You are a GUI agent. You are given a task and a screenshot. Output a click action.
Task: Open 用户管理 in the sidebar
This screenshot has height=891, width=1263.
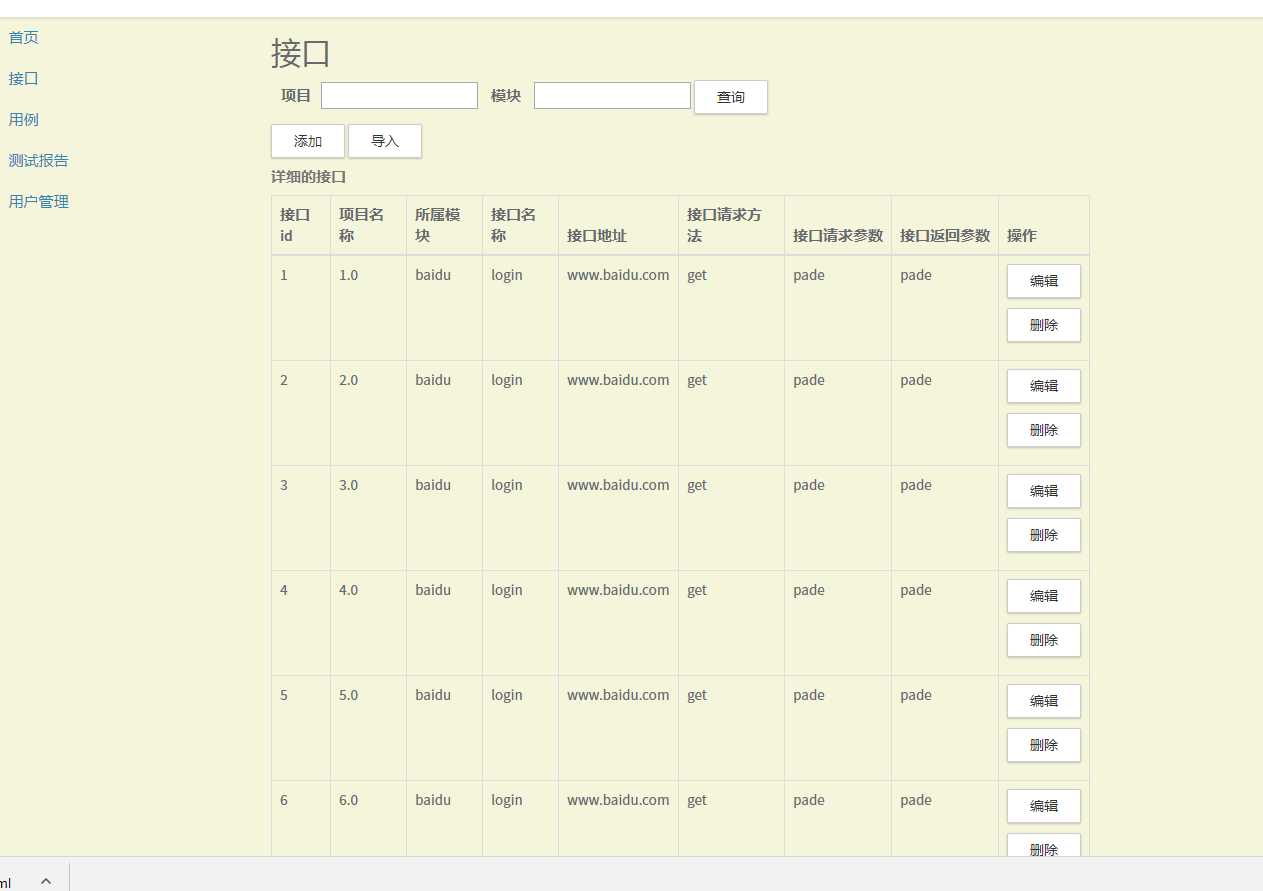(39, 202)
